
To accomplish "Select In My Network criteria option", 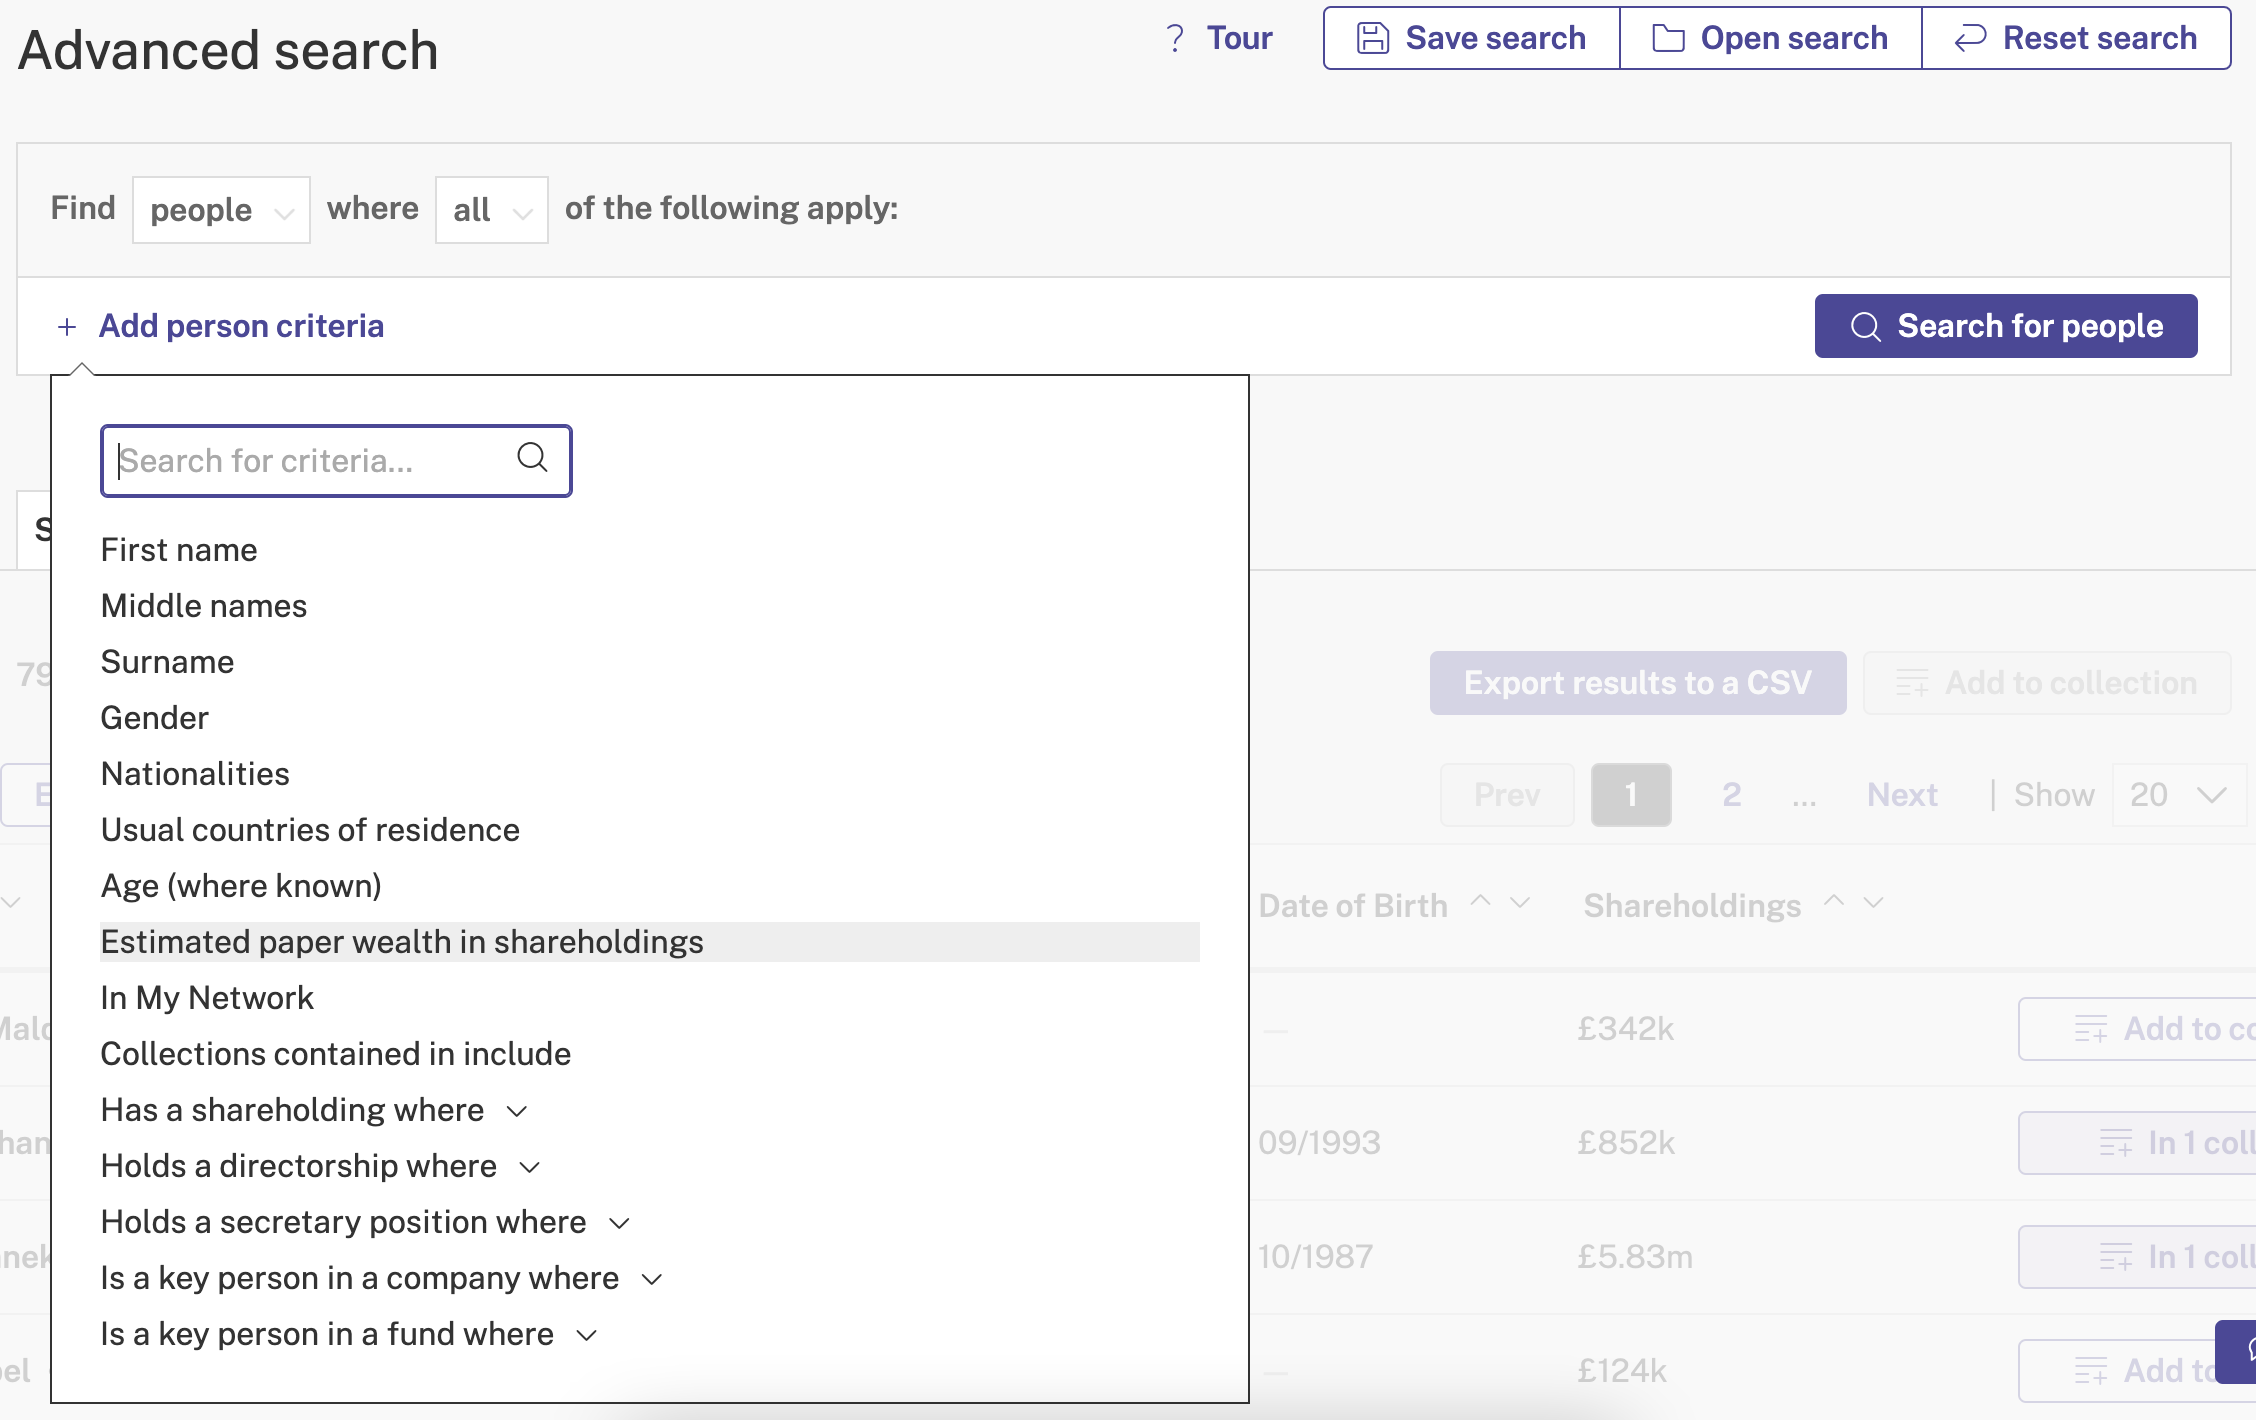I will click(209, 996).
